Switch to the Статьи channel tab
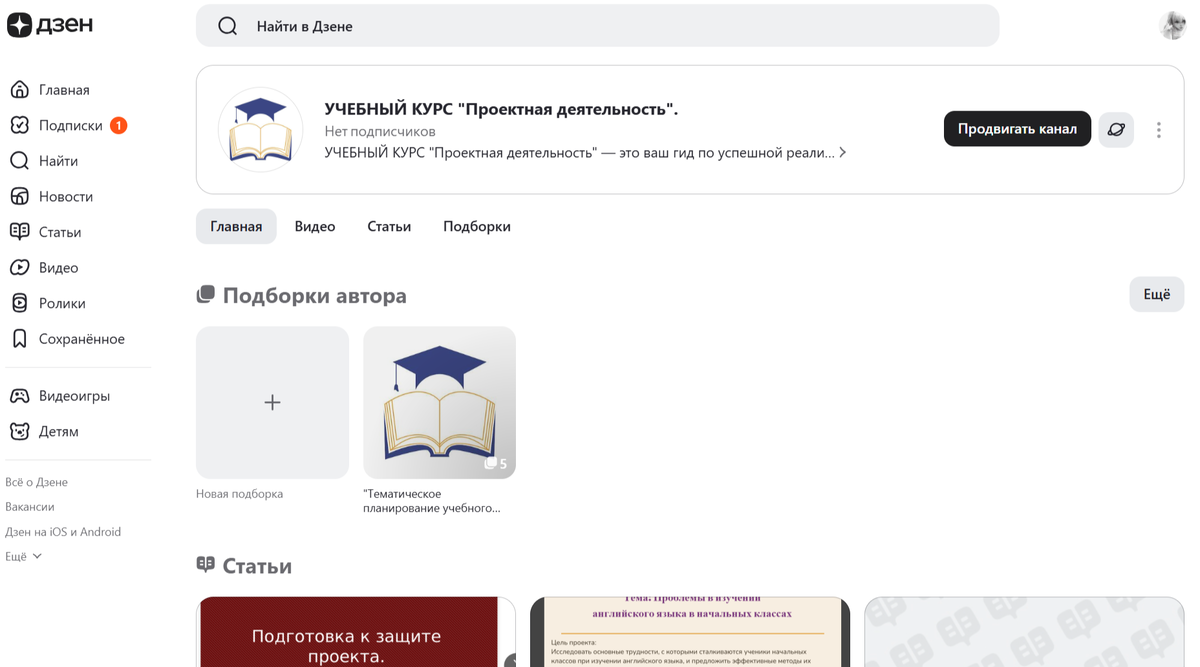 click(x=389, y=226)
